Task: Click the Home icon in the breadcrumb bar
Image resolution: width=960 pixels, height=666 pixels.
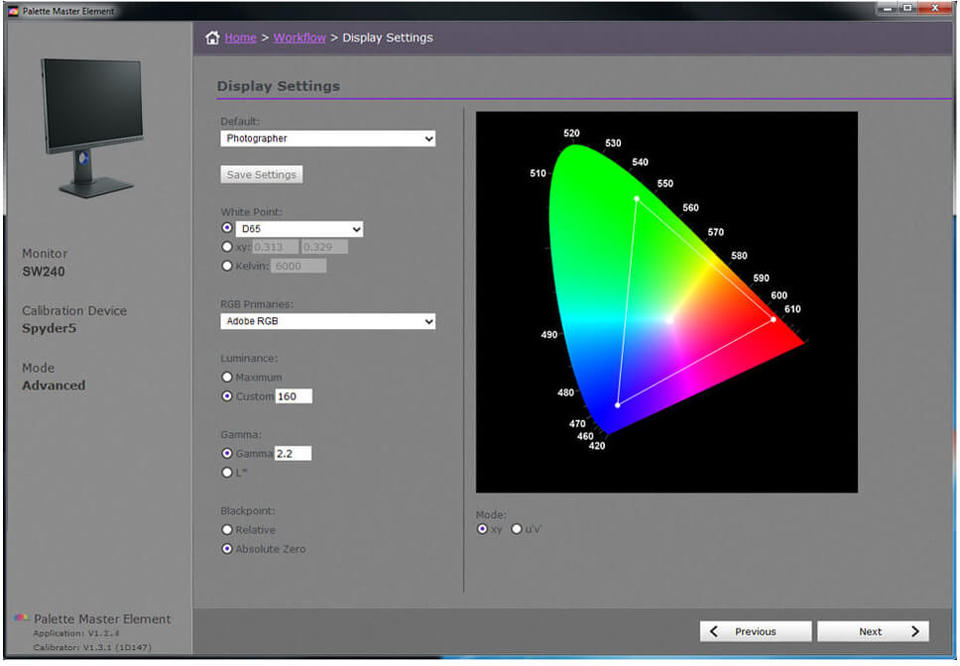Action: point(211,37)
